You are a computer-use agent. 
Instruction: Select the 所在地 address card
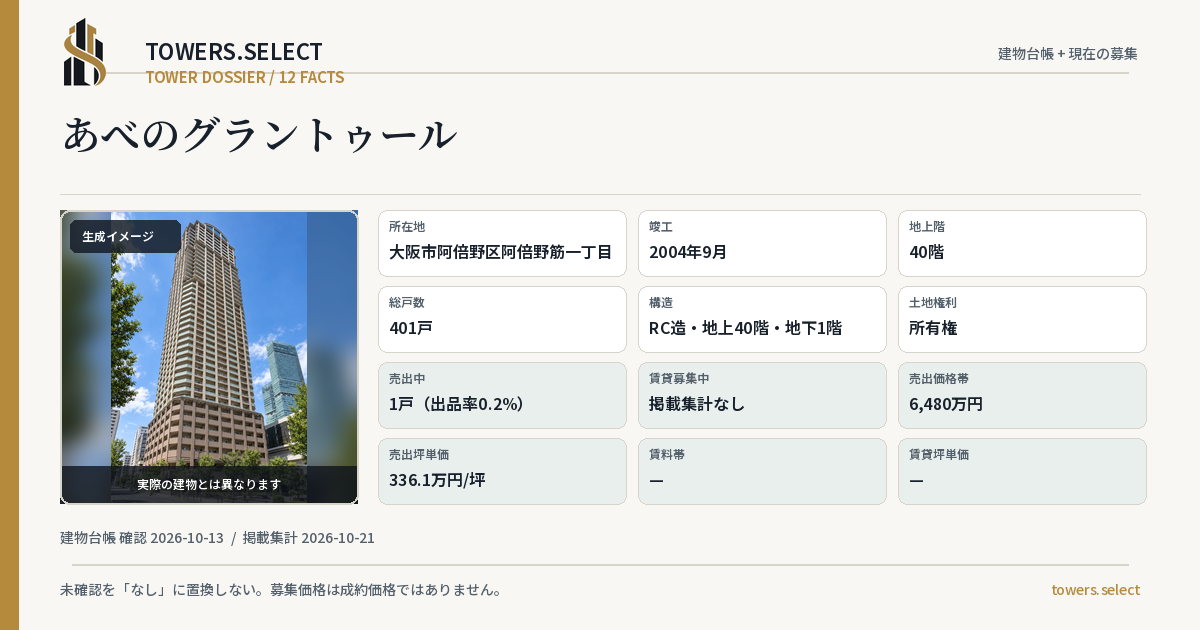(x=502, y=243)
